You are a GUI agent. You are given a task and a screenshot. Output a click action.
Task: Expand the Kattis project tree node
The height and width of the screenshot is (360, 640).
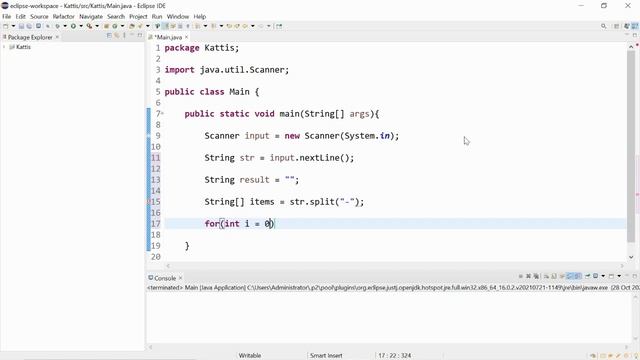(4, 47)
